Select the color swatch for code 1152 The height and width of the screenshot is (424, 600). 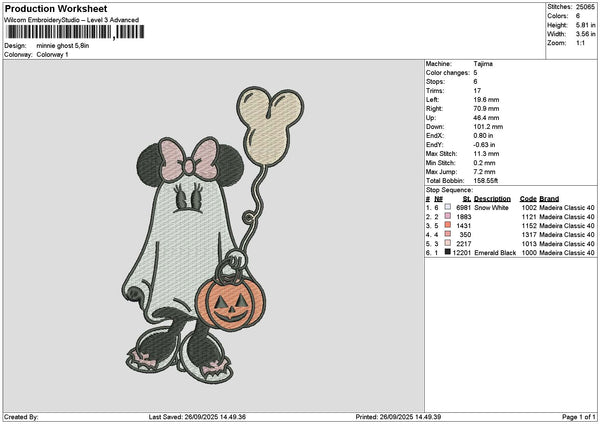(x=448, y=226)
